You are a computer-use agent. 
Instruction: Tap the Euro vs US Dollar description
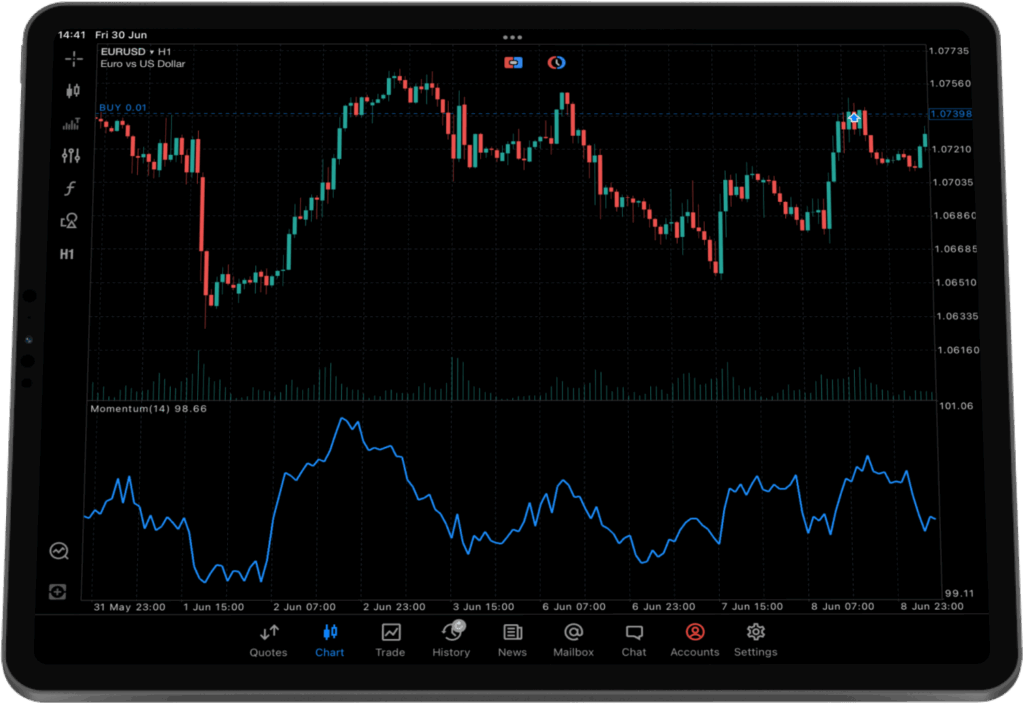[142, 64]
